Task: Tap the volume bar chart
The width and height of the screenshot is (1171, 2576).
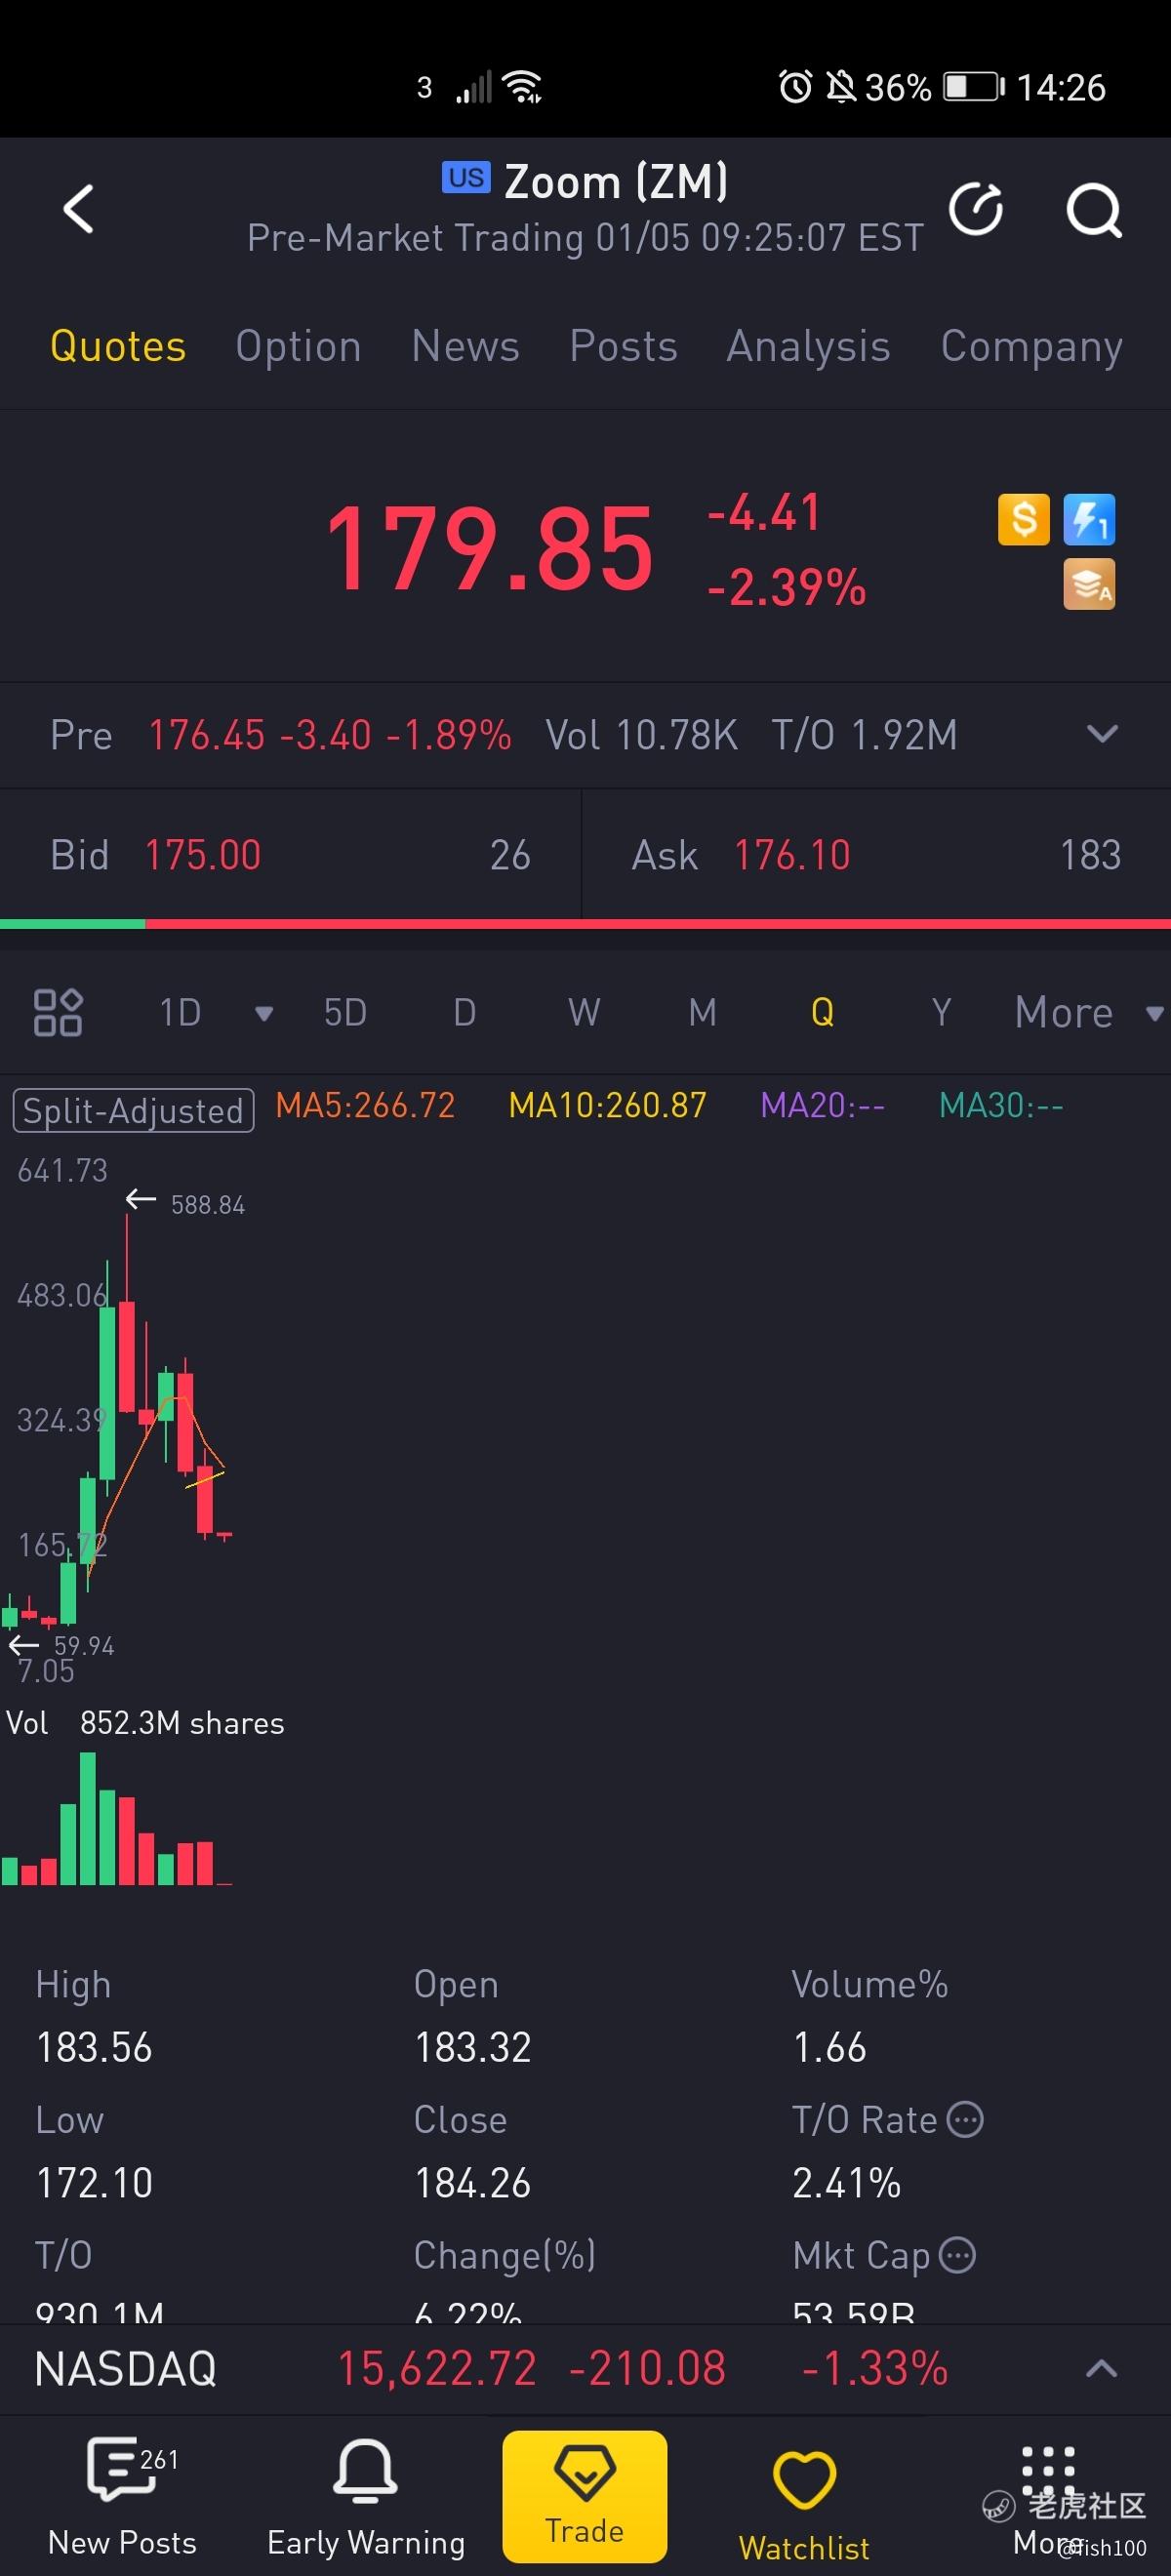Action: tap(118, 1820)
